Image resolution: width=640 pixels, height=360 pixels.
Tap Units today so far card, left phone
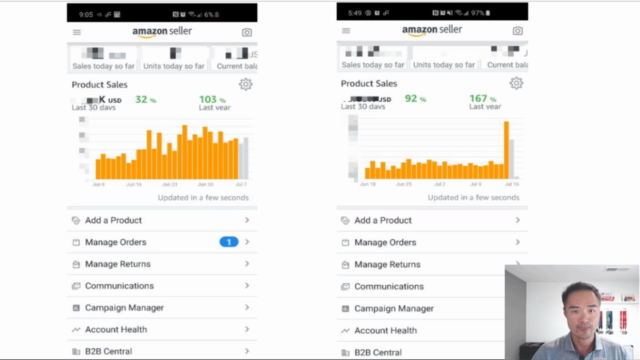pos(173,58)
